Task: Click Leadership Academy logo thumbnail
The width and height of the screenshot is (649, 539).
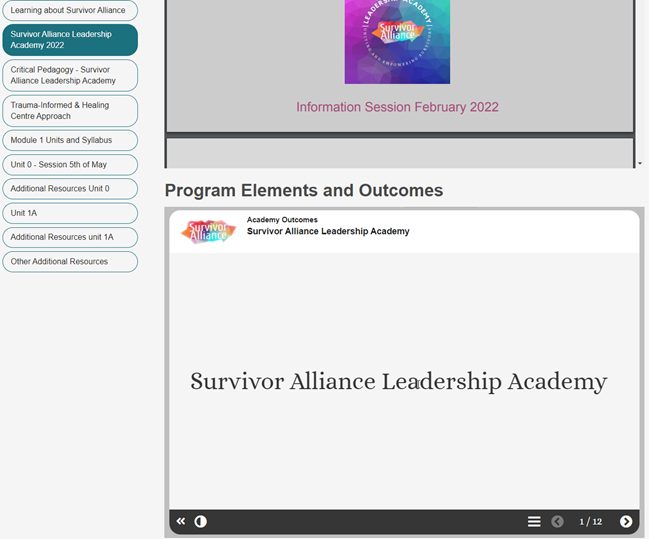Action: coord(397,41)
